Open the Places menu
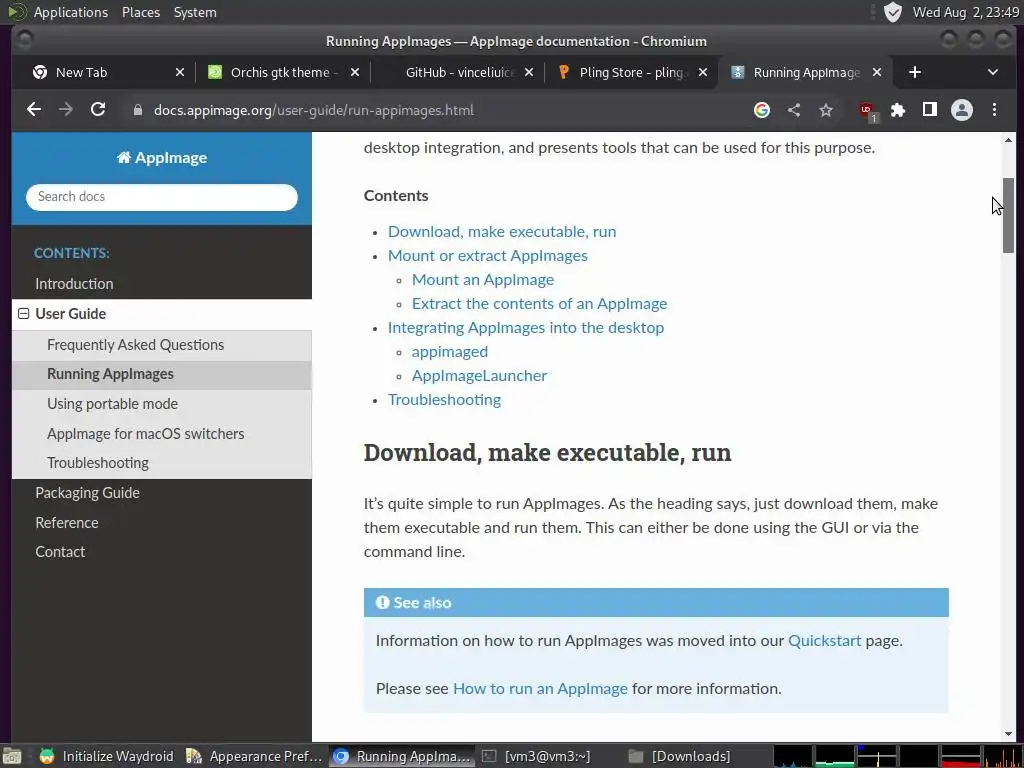Image resolution: width=1024 pixels, height=768 pixels. coord(140,12)
